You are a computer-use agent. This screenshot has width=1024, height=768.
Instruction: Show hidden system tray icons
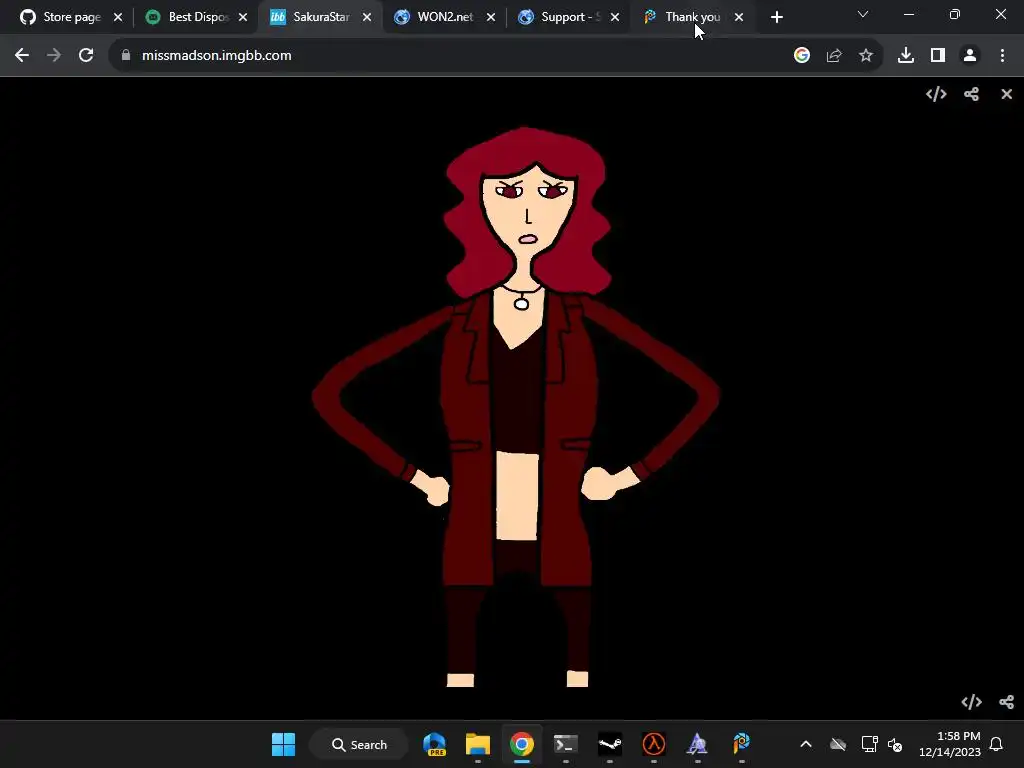click(805, 744)
